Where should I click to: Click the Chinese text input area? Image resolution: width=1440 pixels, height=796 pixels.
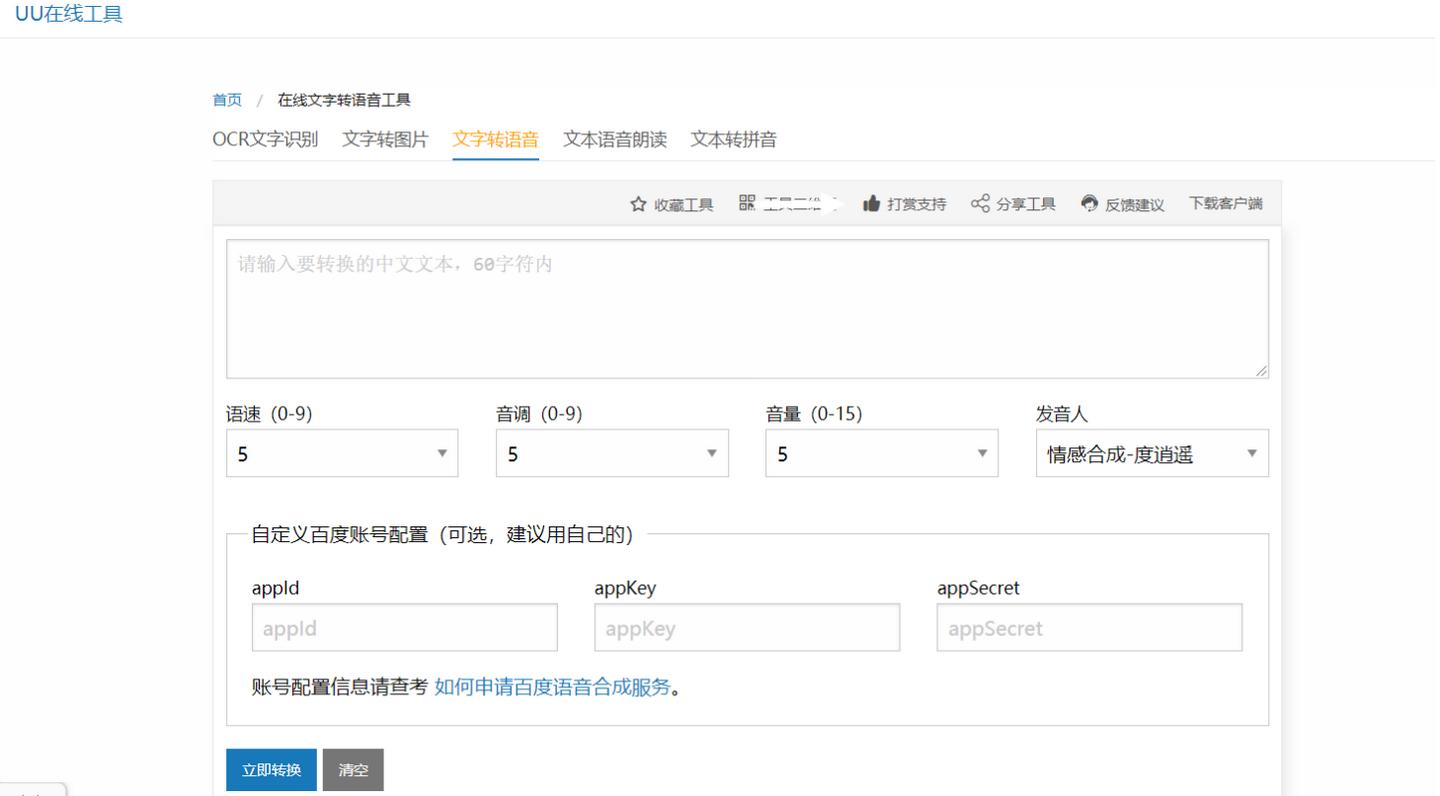(747, 305)
